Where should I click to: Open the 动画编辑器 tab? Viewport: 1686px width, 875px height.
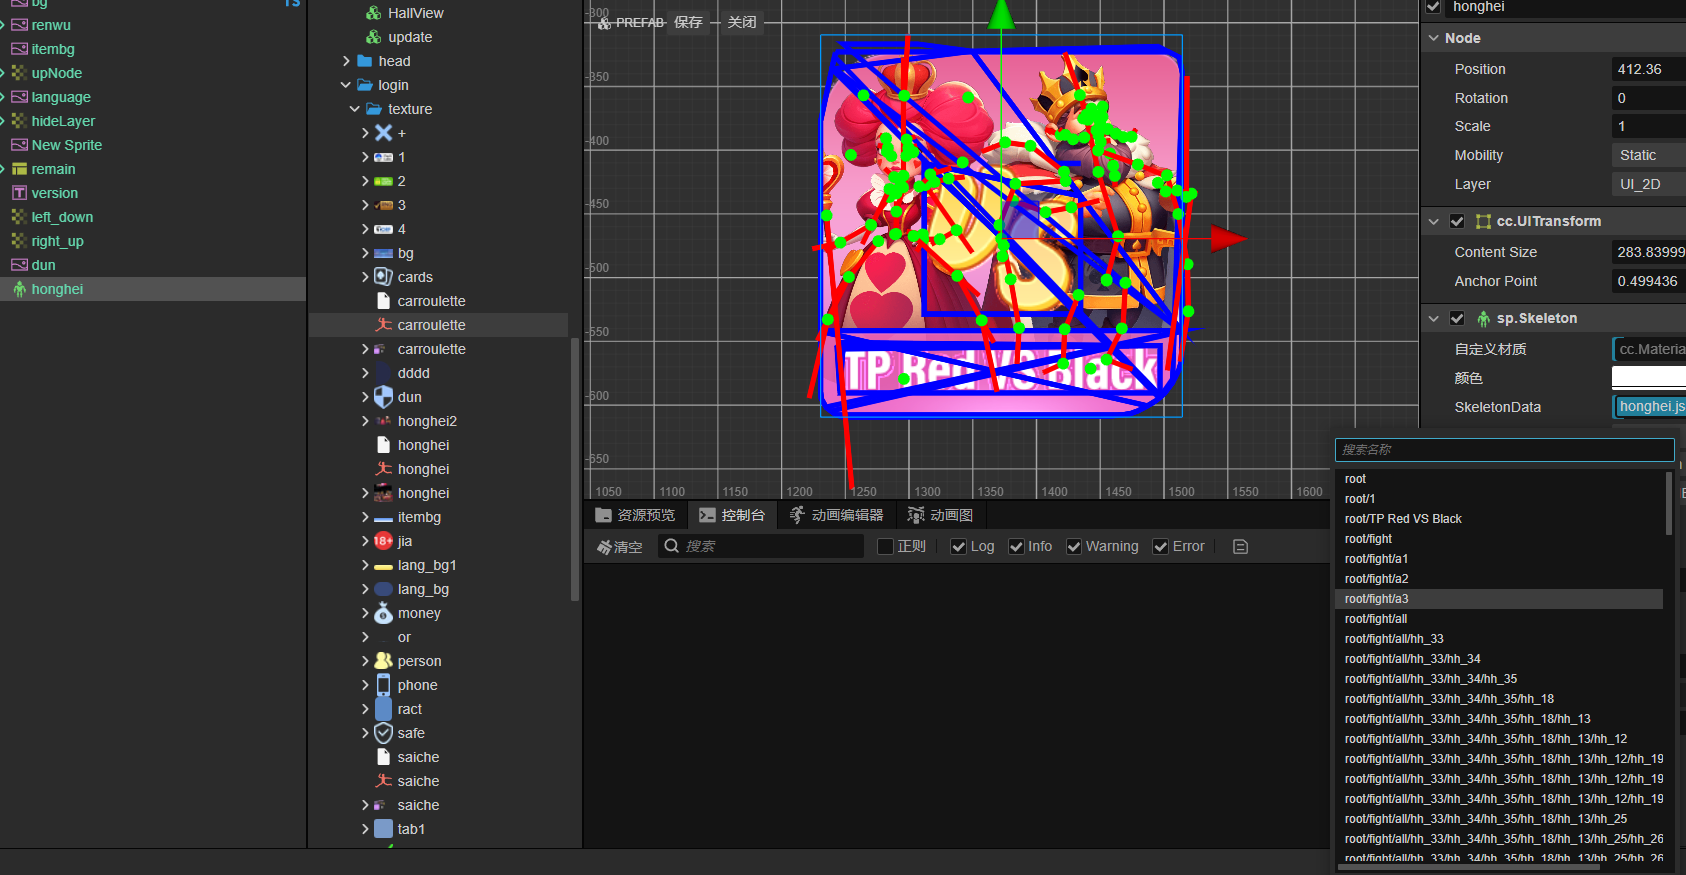836,515
